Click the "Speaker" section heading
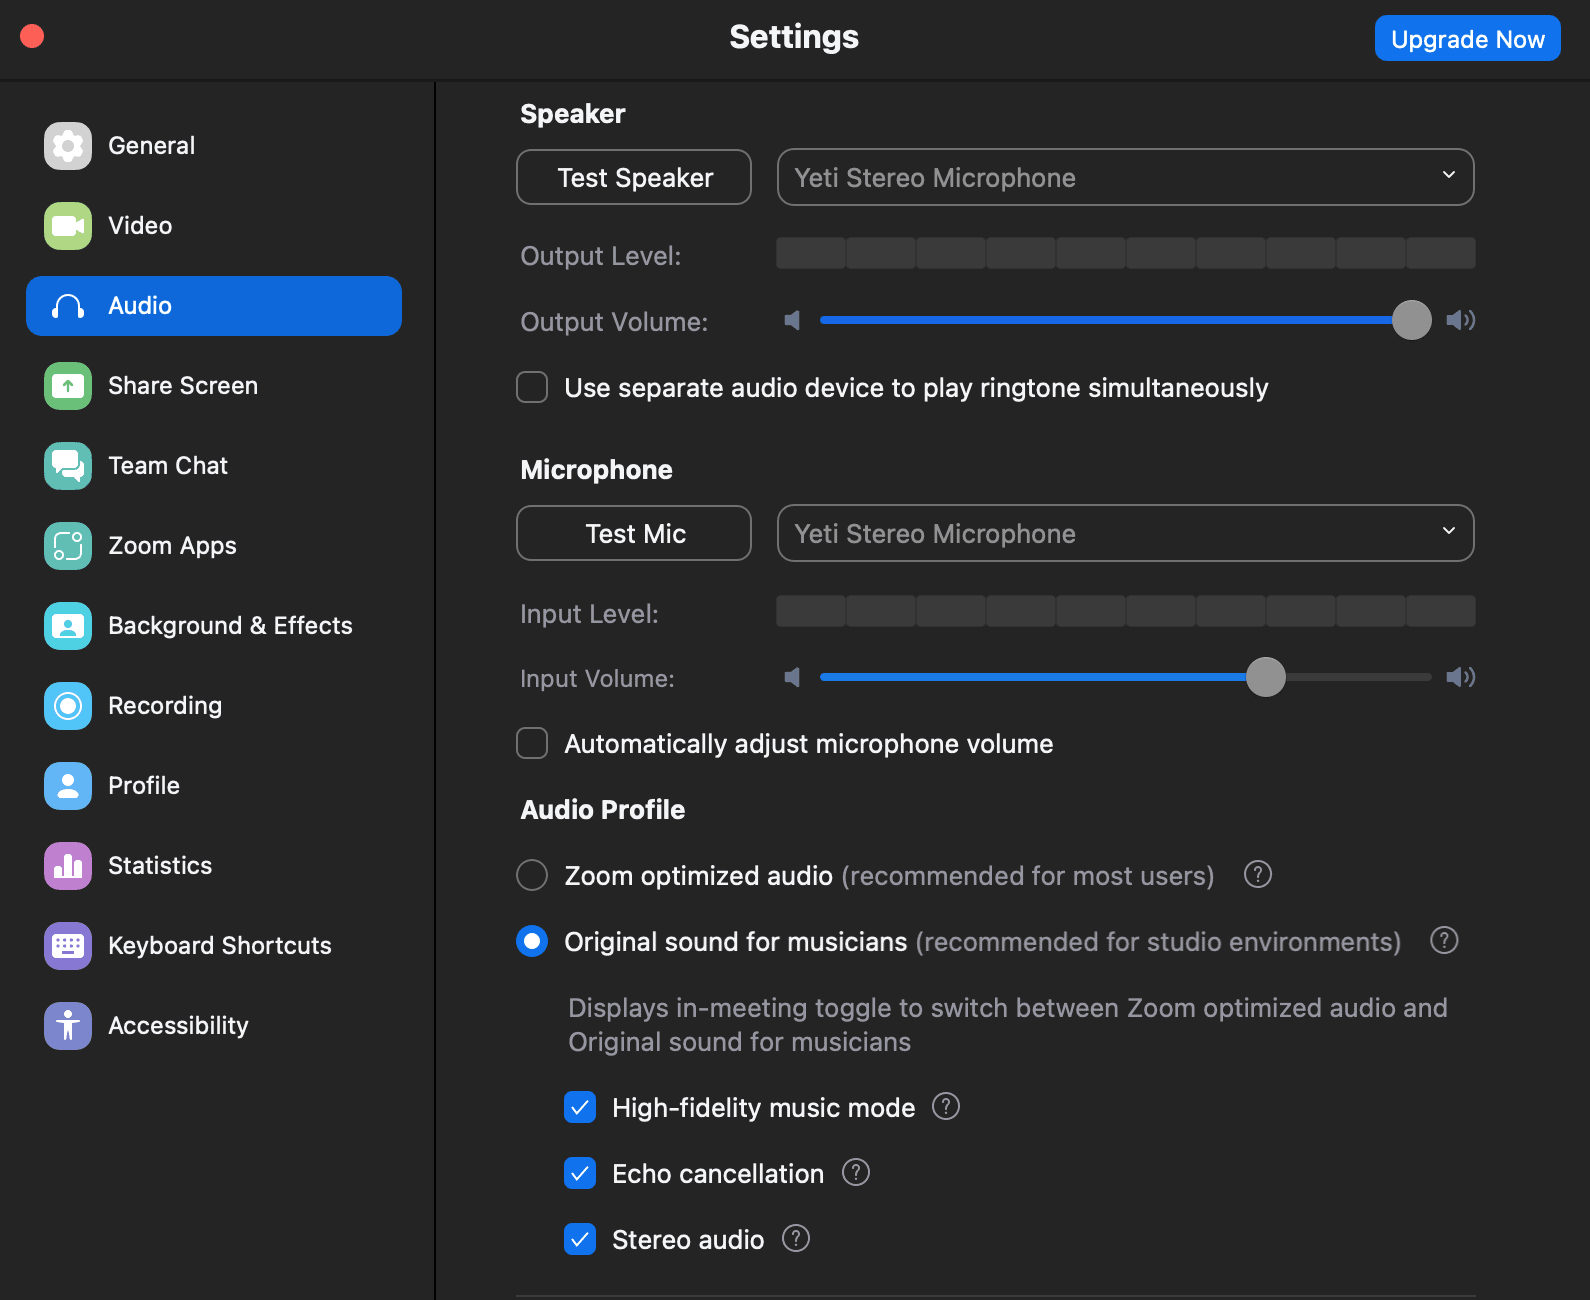Viewport: 1590px width, 1300px height. pyautogui.click(x=573, y=114)
